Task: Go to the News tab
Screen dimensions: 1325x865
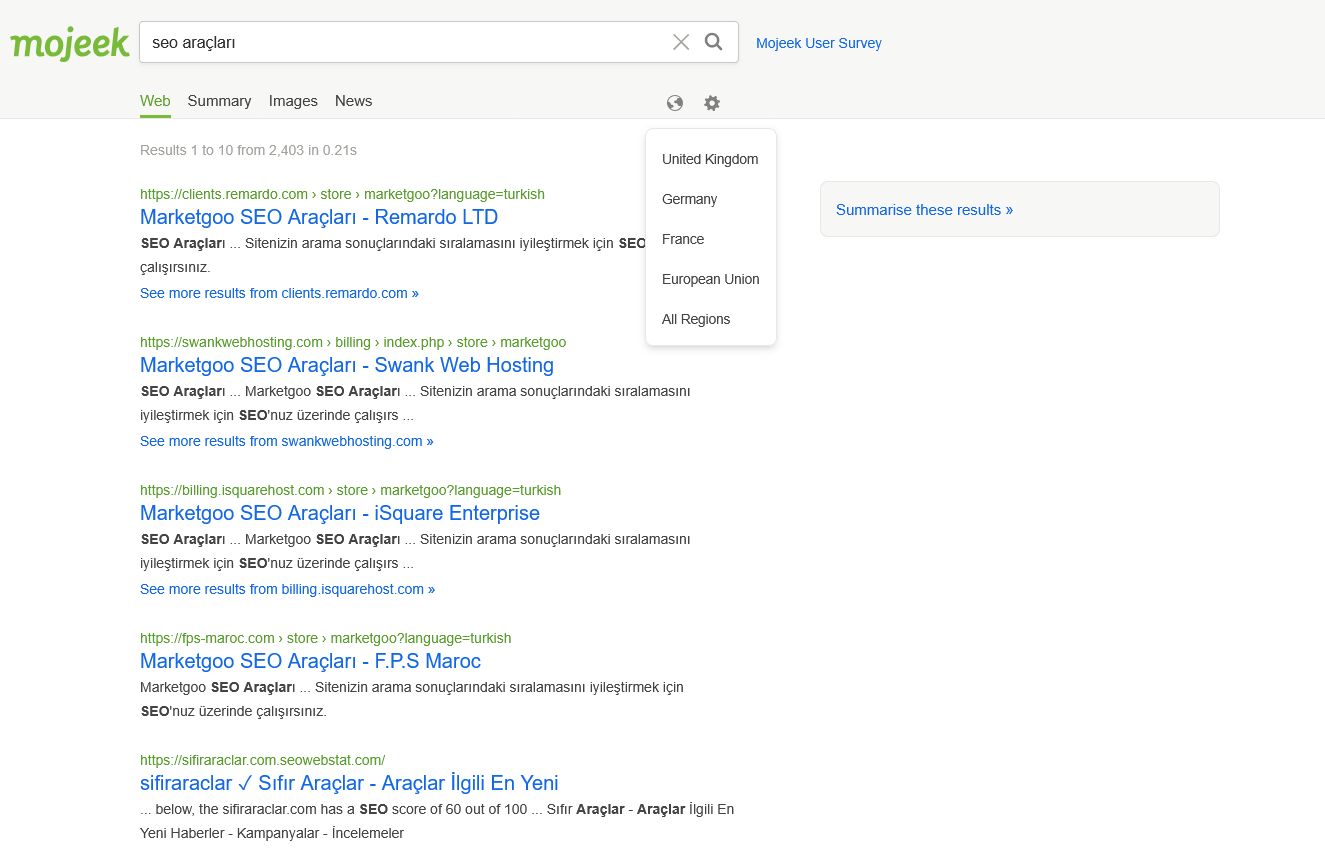Action: point(353,101)
